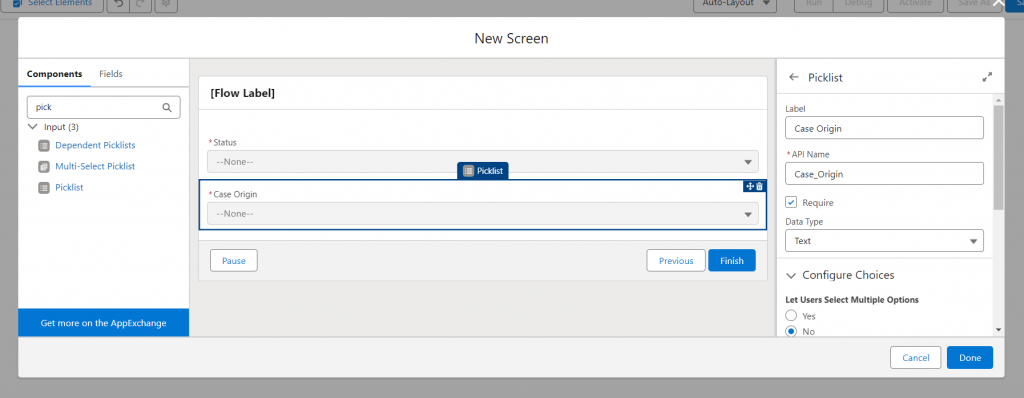Expand the properties panel with the arrows icon
Viewport: 1024px width, 398px height.
987,77
